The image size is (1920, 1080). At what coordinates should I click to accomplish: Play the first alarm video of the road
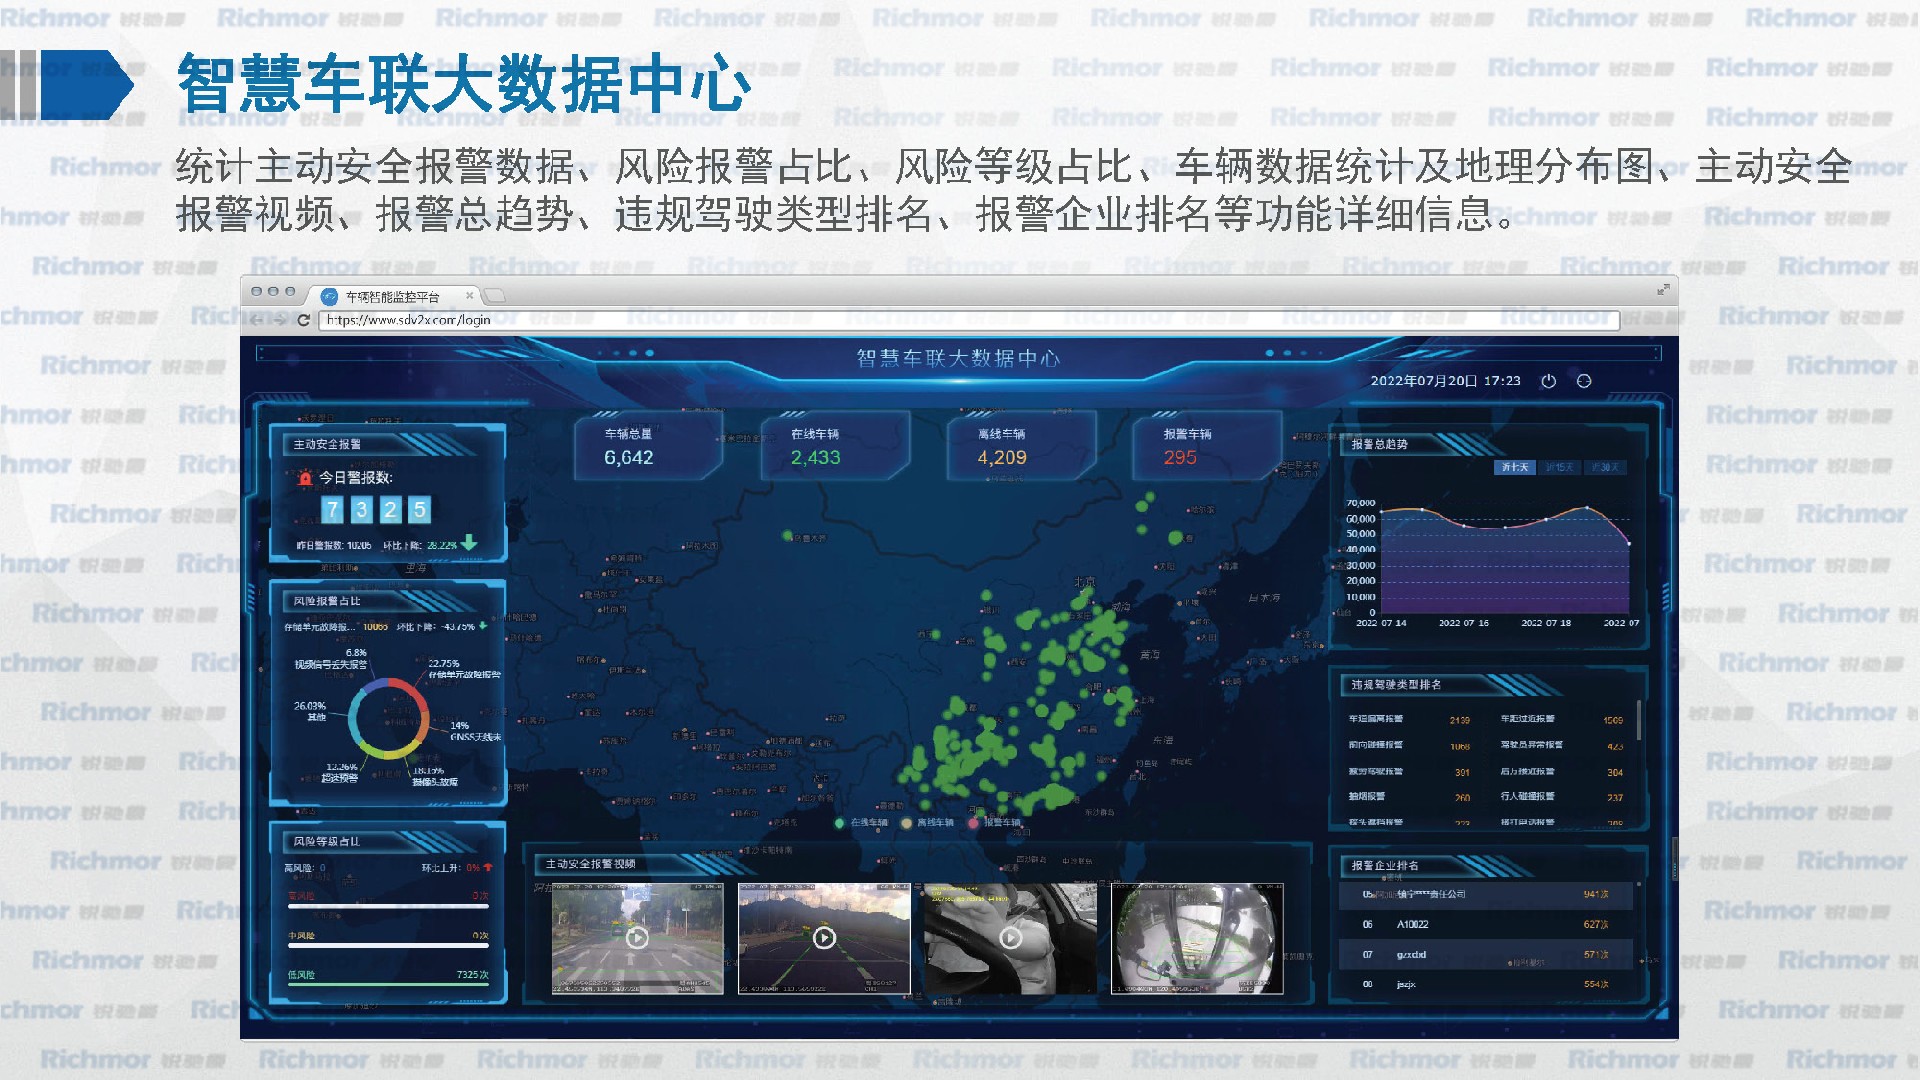click(x=637, y=937)
